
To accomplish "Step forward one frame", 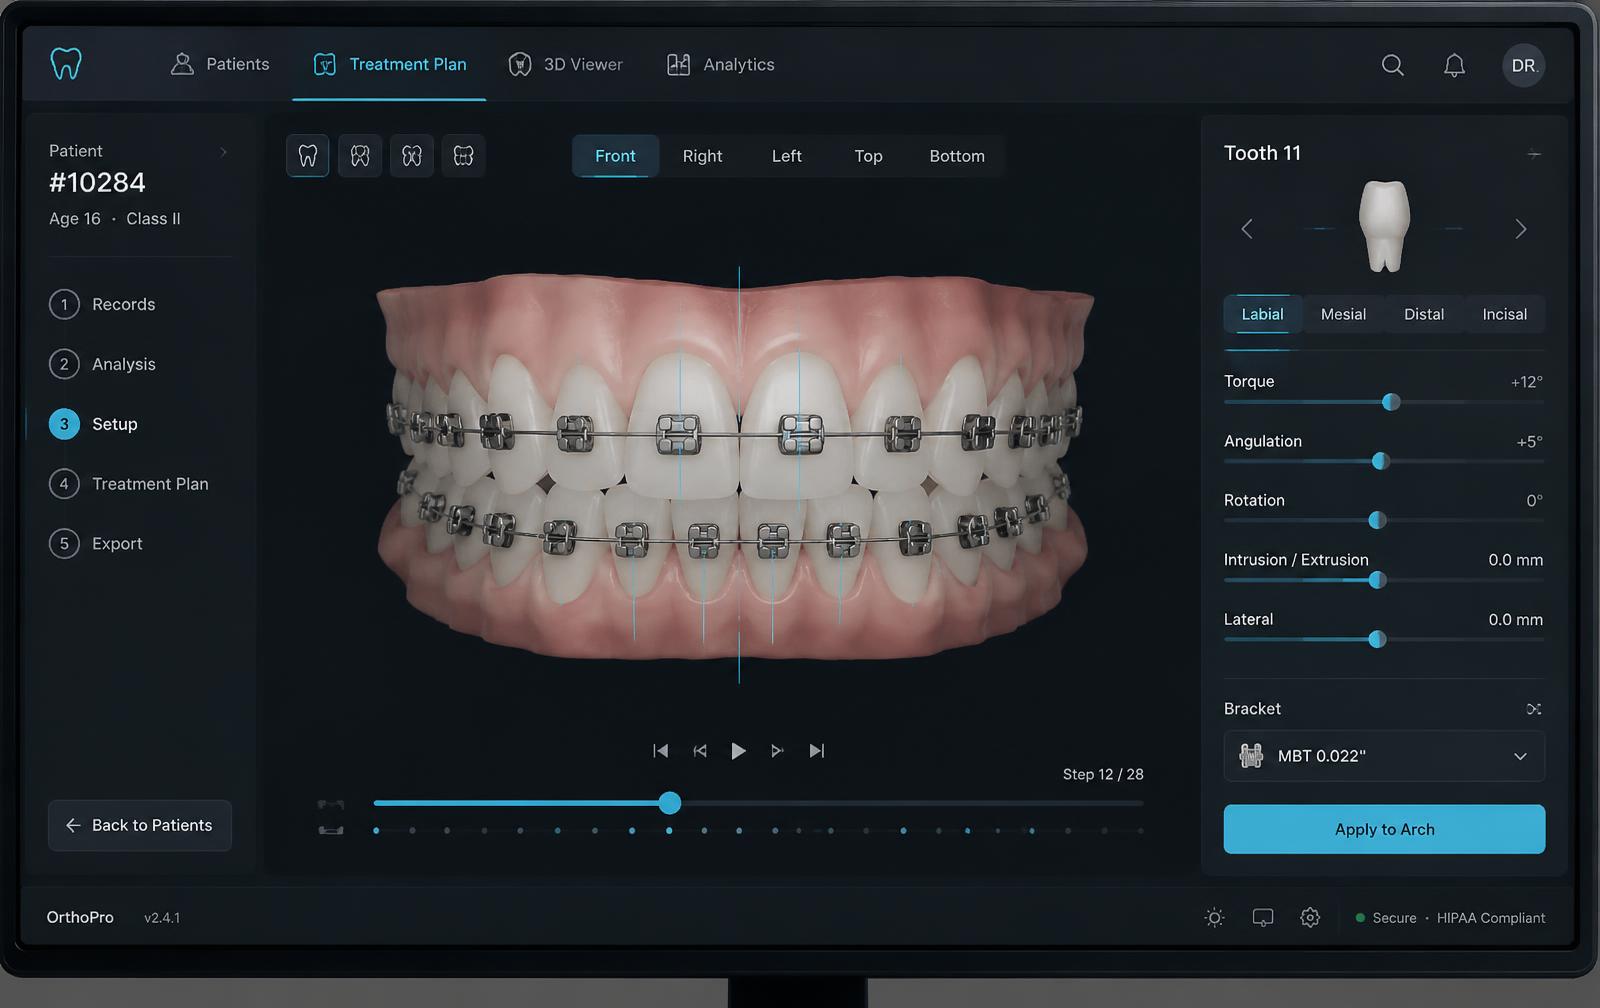I will coord(777,751).
